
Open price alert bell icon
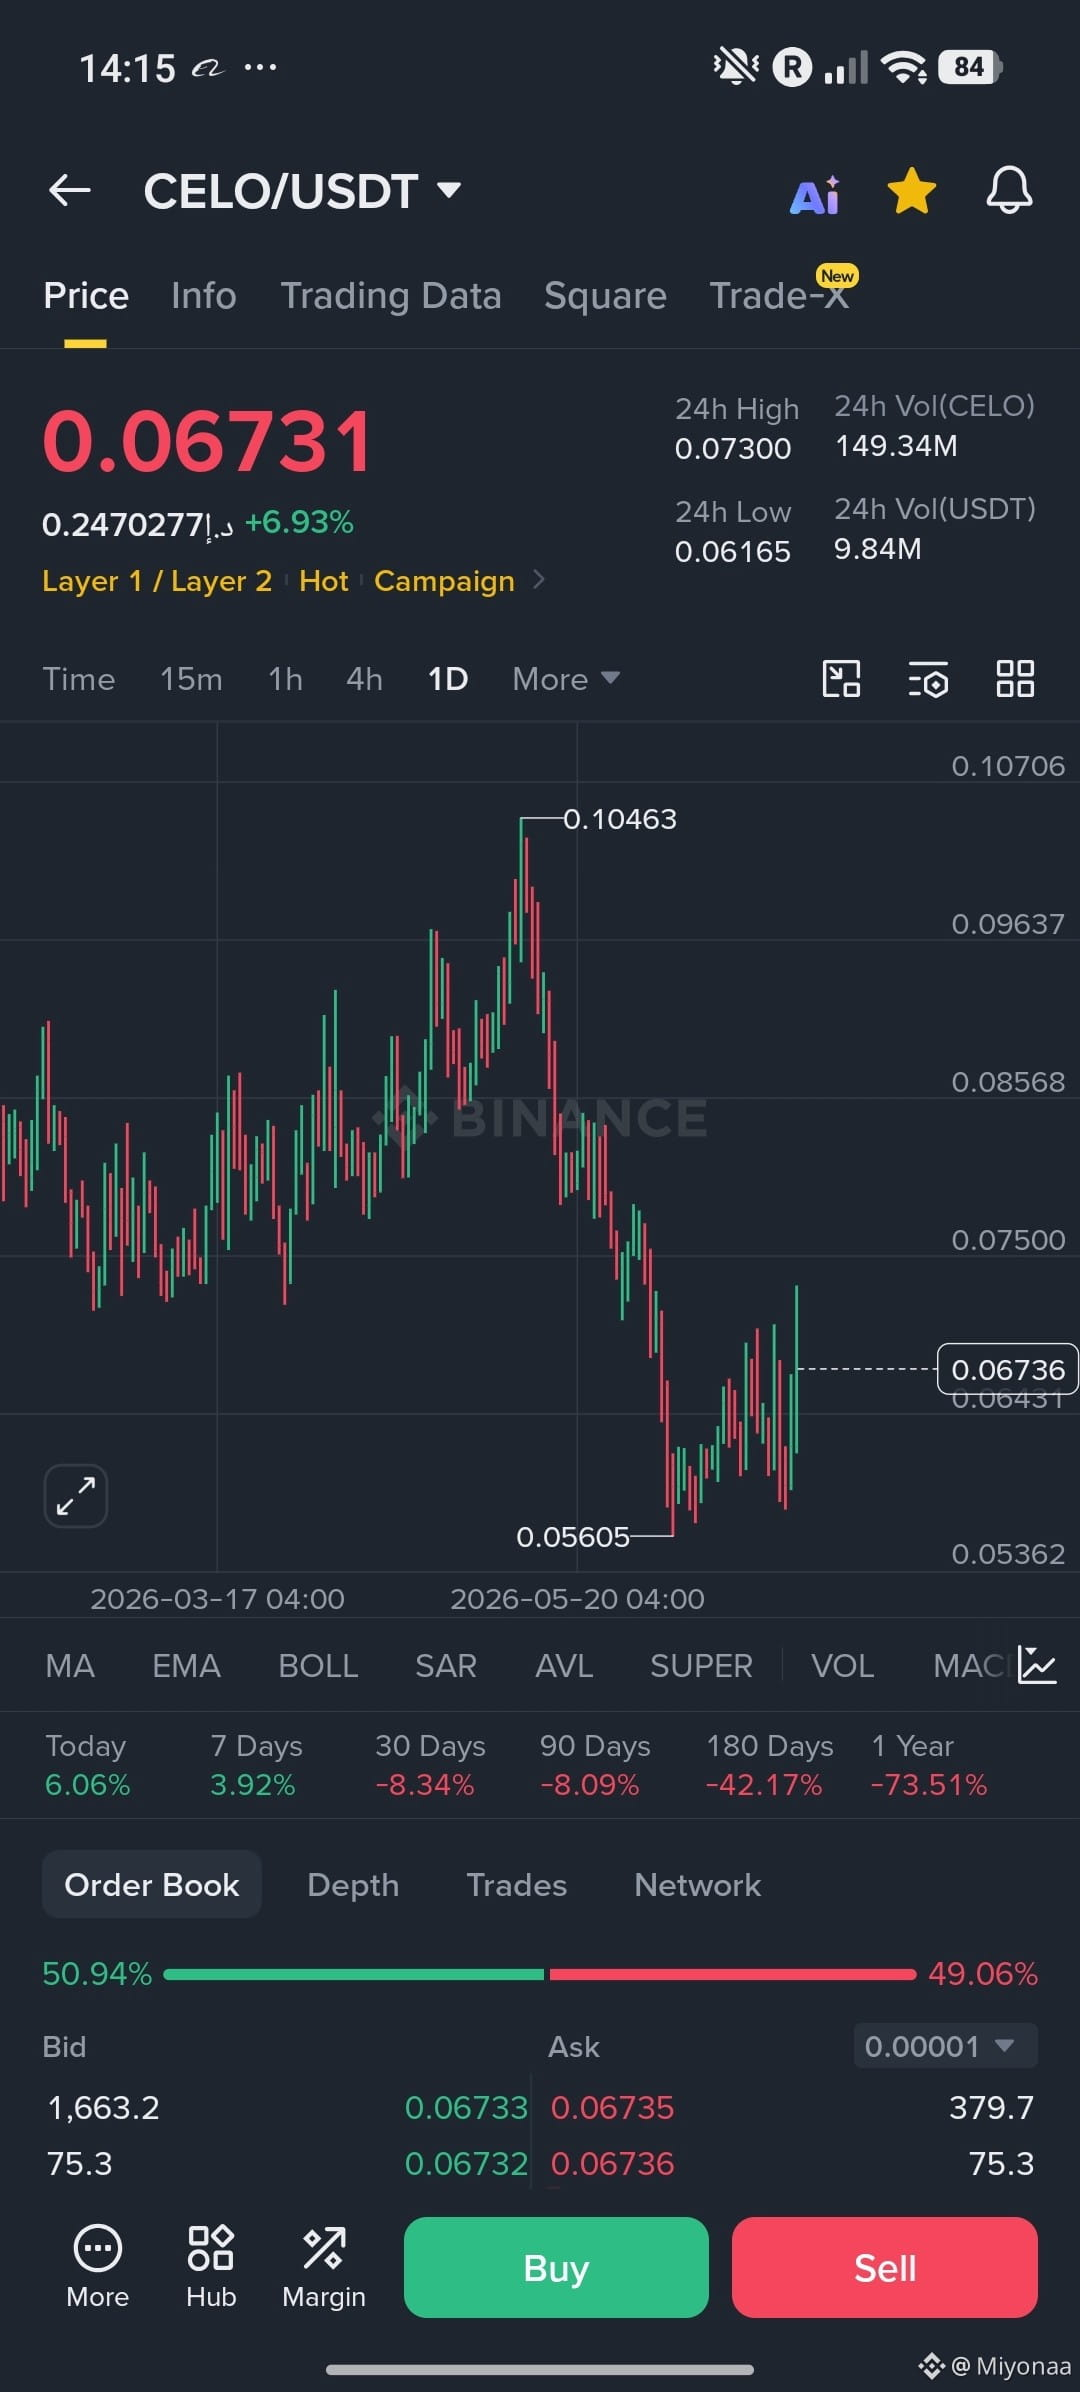click(x=1009, y=190)
